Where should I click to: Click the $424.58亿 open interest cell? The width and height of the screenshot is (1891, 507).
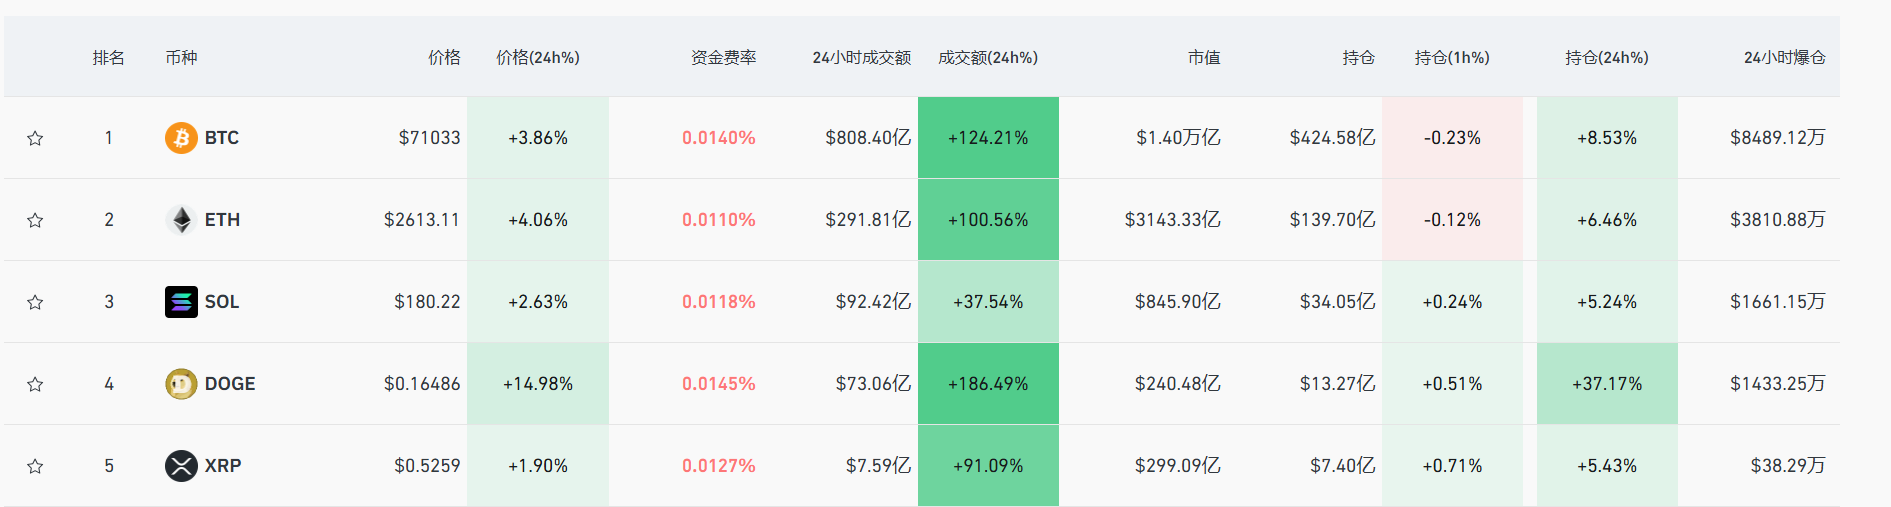coord(1332,138)
